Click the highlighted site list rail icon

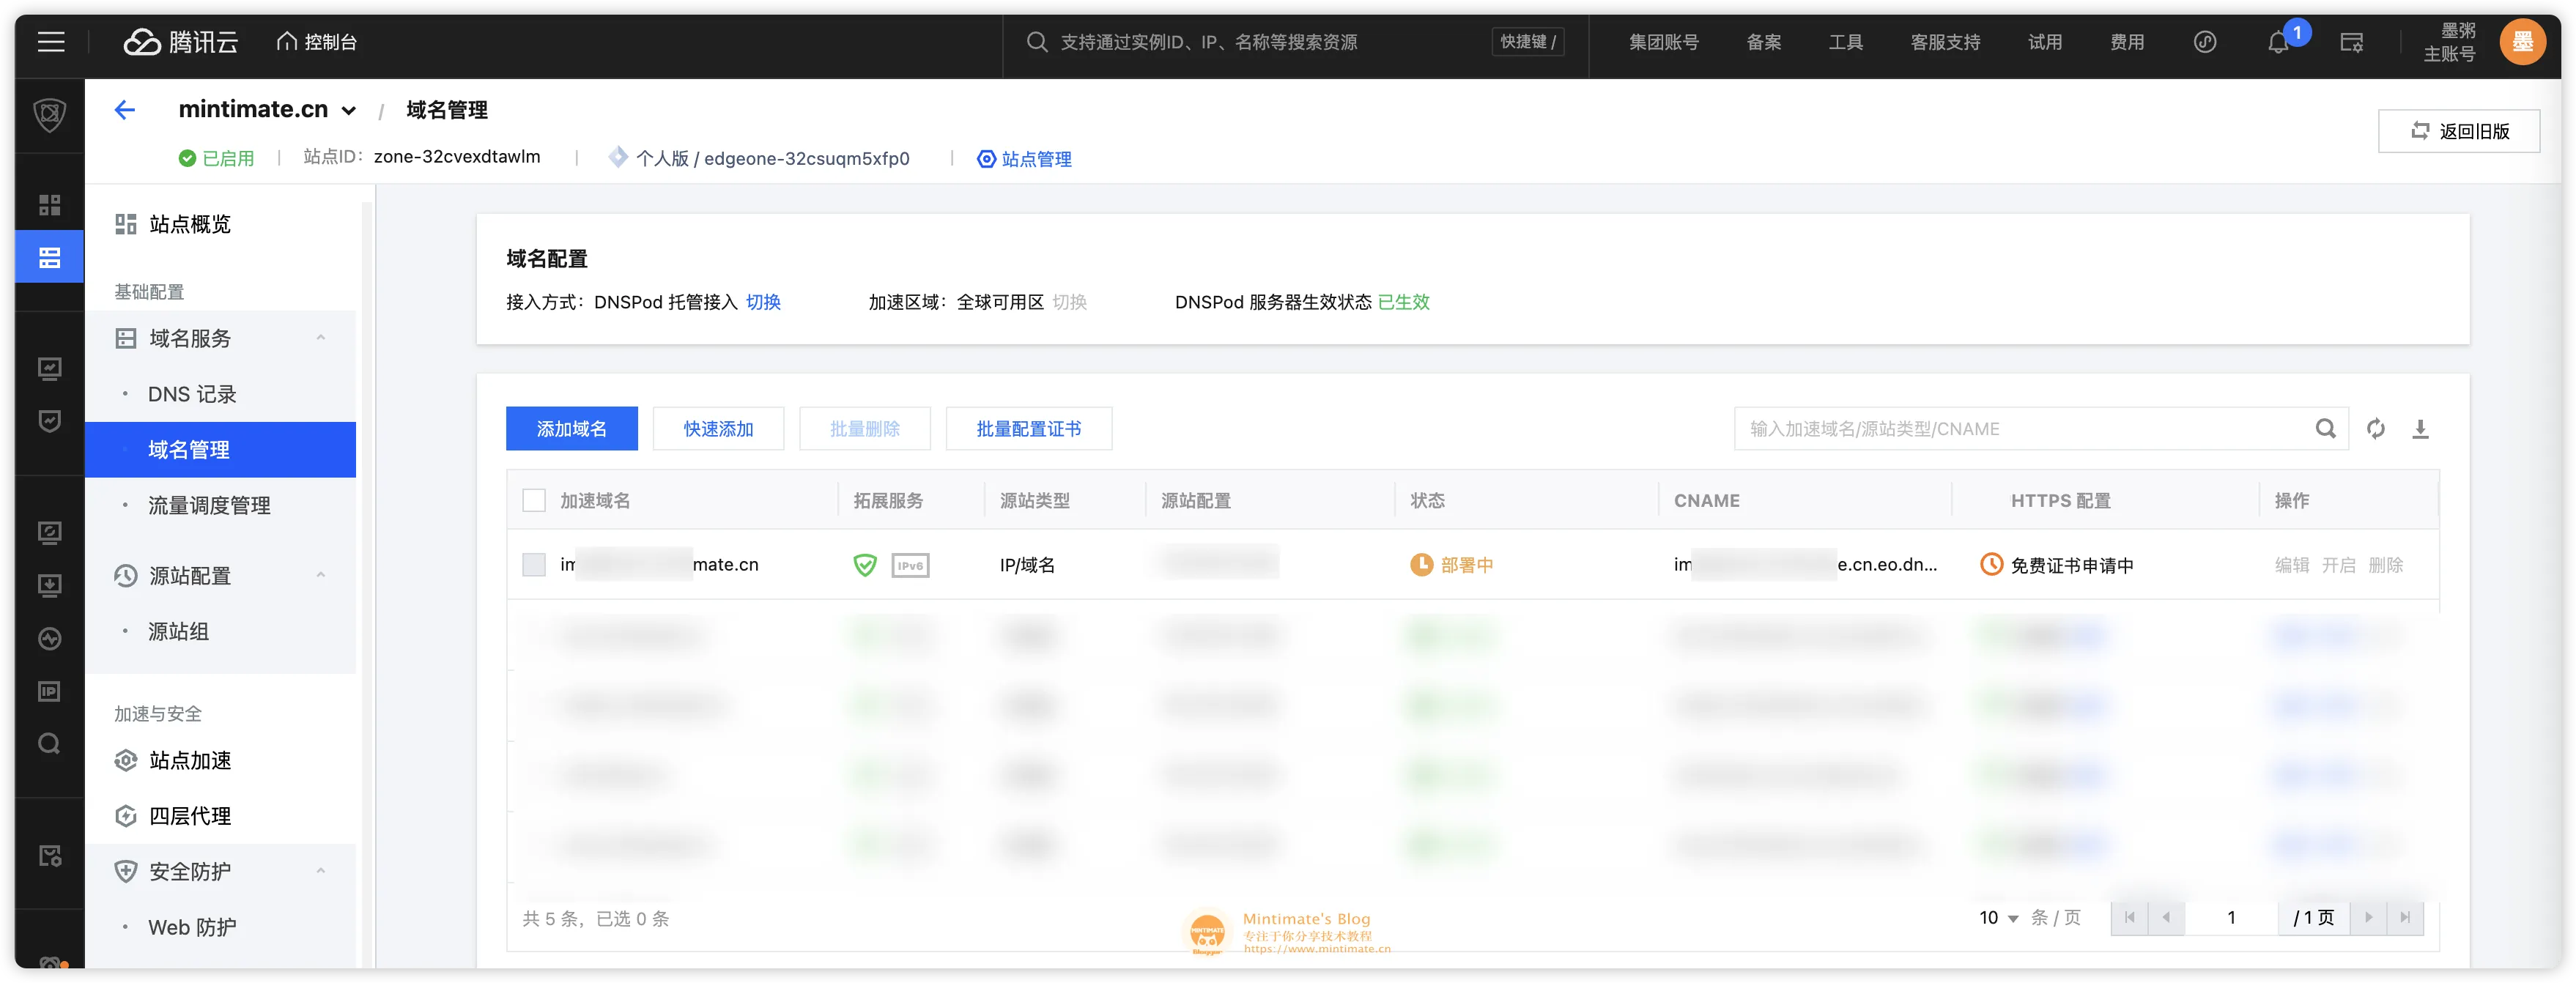pyautogui.click(x=50, y=257)
